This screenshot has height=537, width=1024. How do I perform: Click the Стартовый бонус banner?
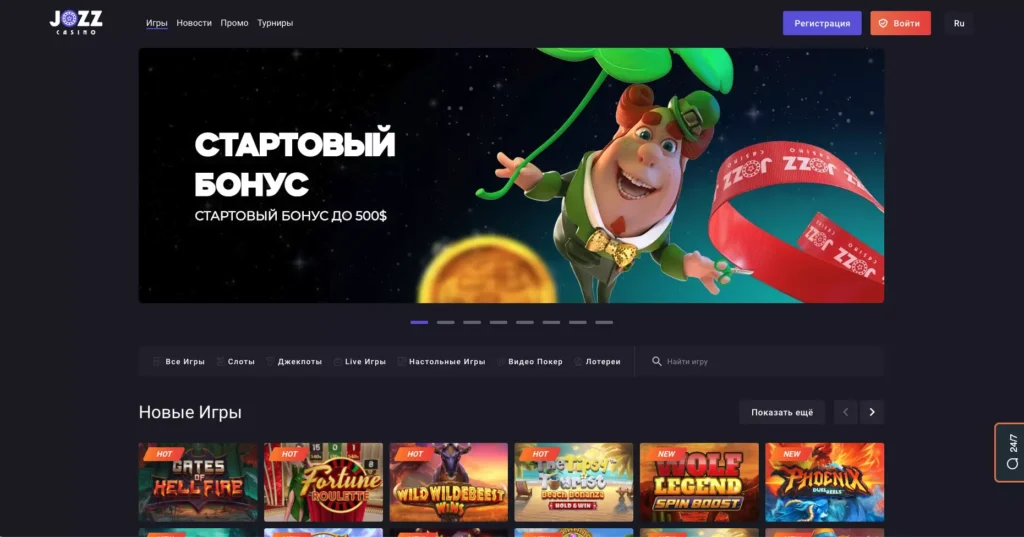(x=511, y=175)
